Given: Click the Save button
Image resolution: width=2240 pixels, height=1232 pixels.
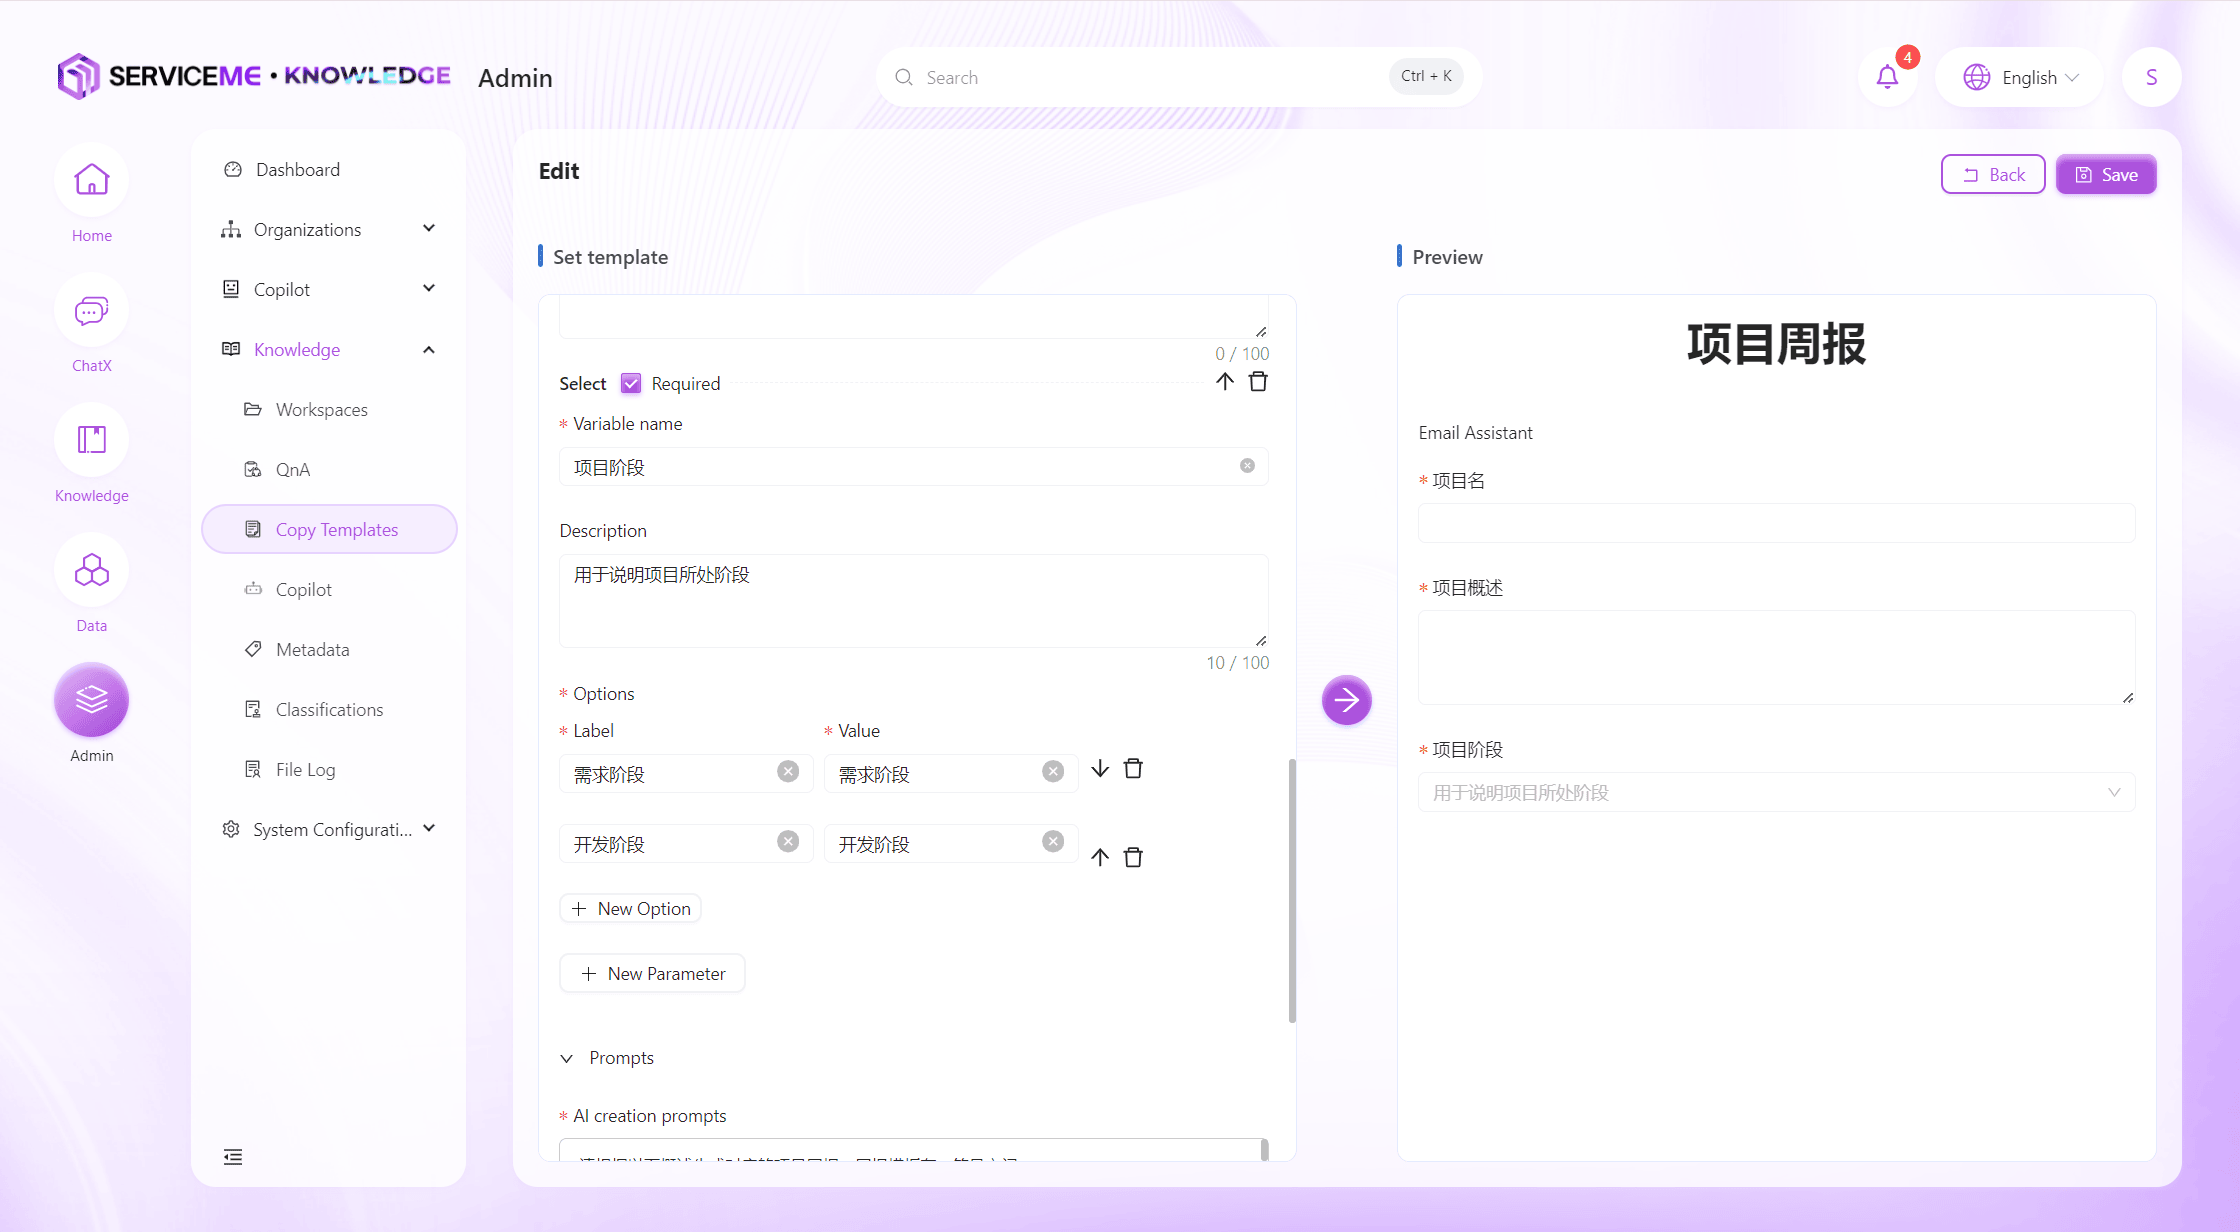Looking at the screenshot, I should (2105, 175).
